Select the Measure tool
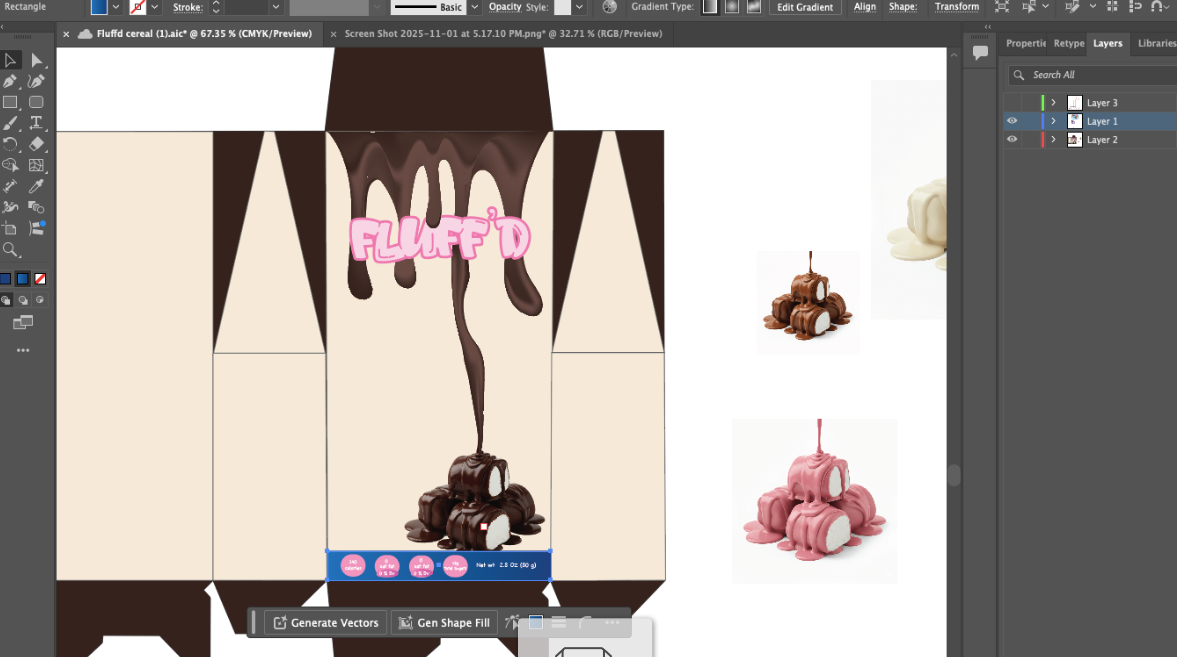This screenshot has width=1177, height=657. (11, 186)
